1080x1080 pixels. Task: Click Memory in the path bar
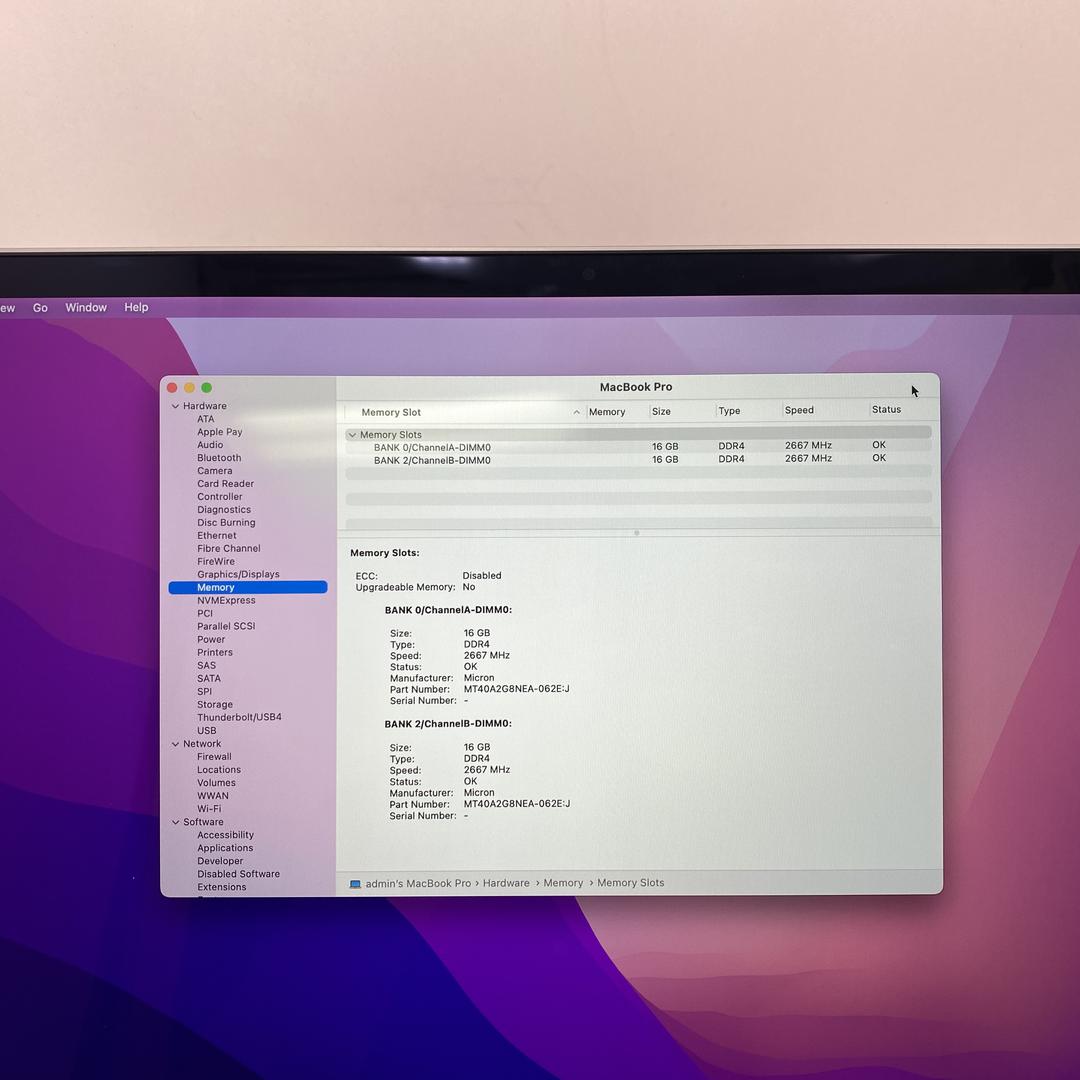pyautogui.click(x=563, y=883)
